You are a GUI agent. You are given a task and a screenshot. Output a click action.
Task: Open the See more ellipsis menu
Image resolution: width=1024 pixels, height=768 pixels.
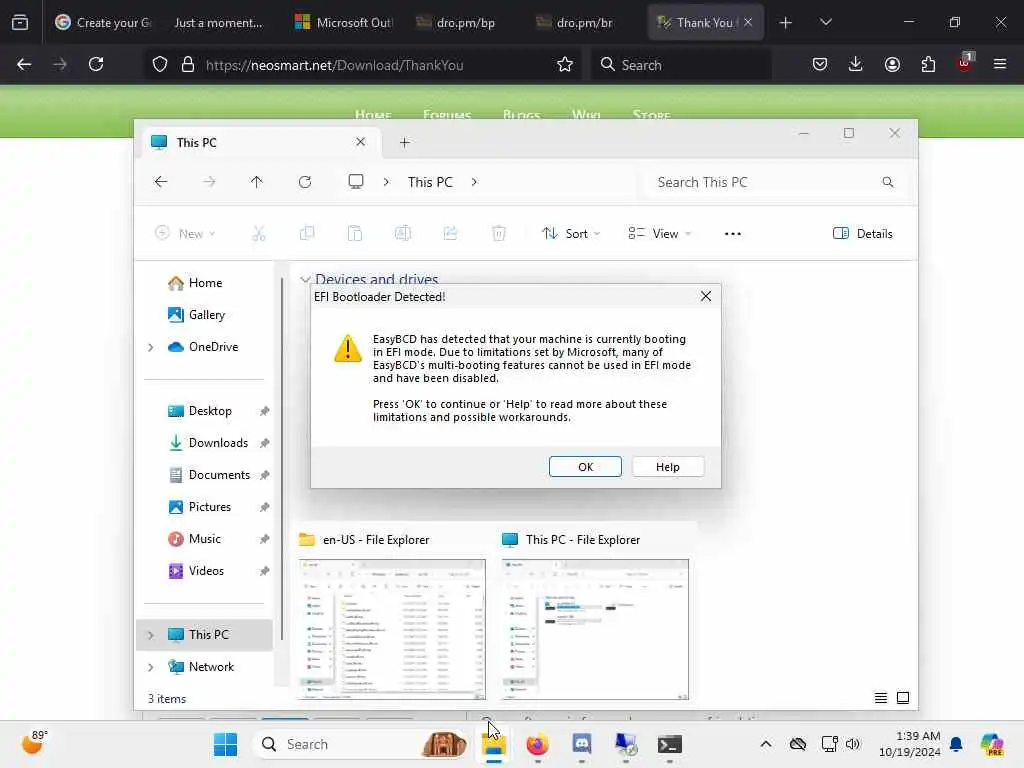point(733,234)
